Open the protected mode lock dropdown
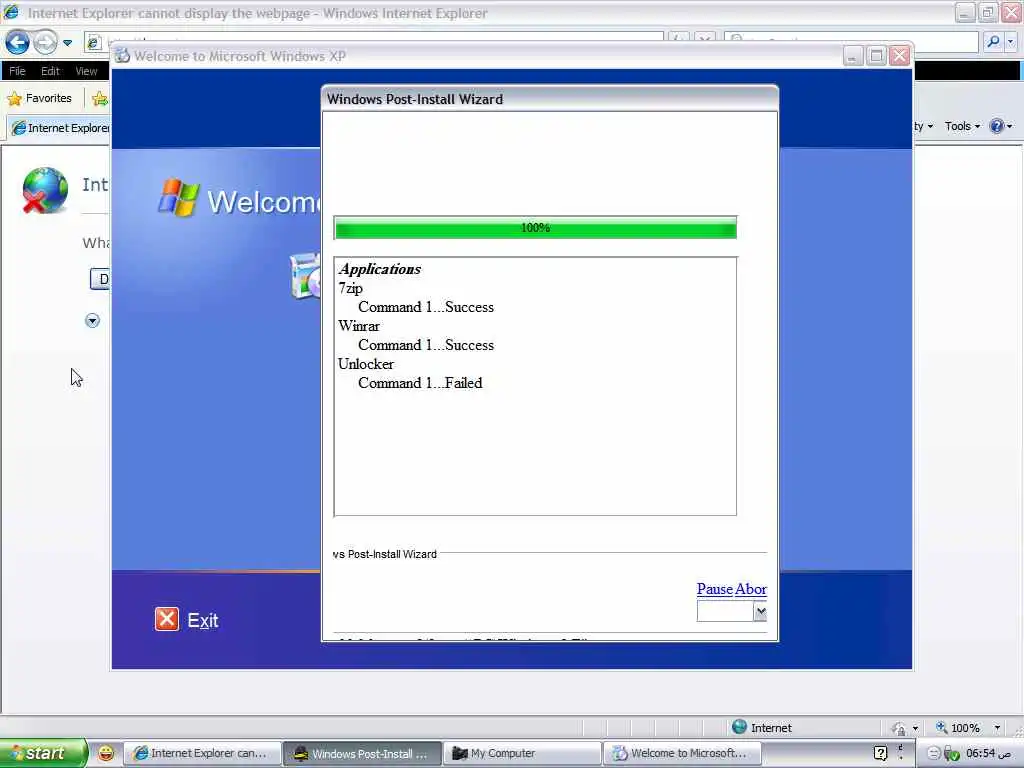Viewport: 1024px width, 768px height. [915, 728]
